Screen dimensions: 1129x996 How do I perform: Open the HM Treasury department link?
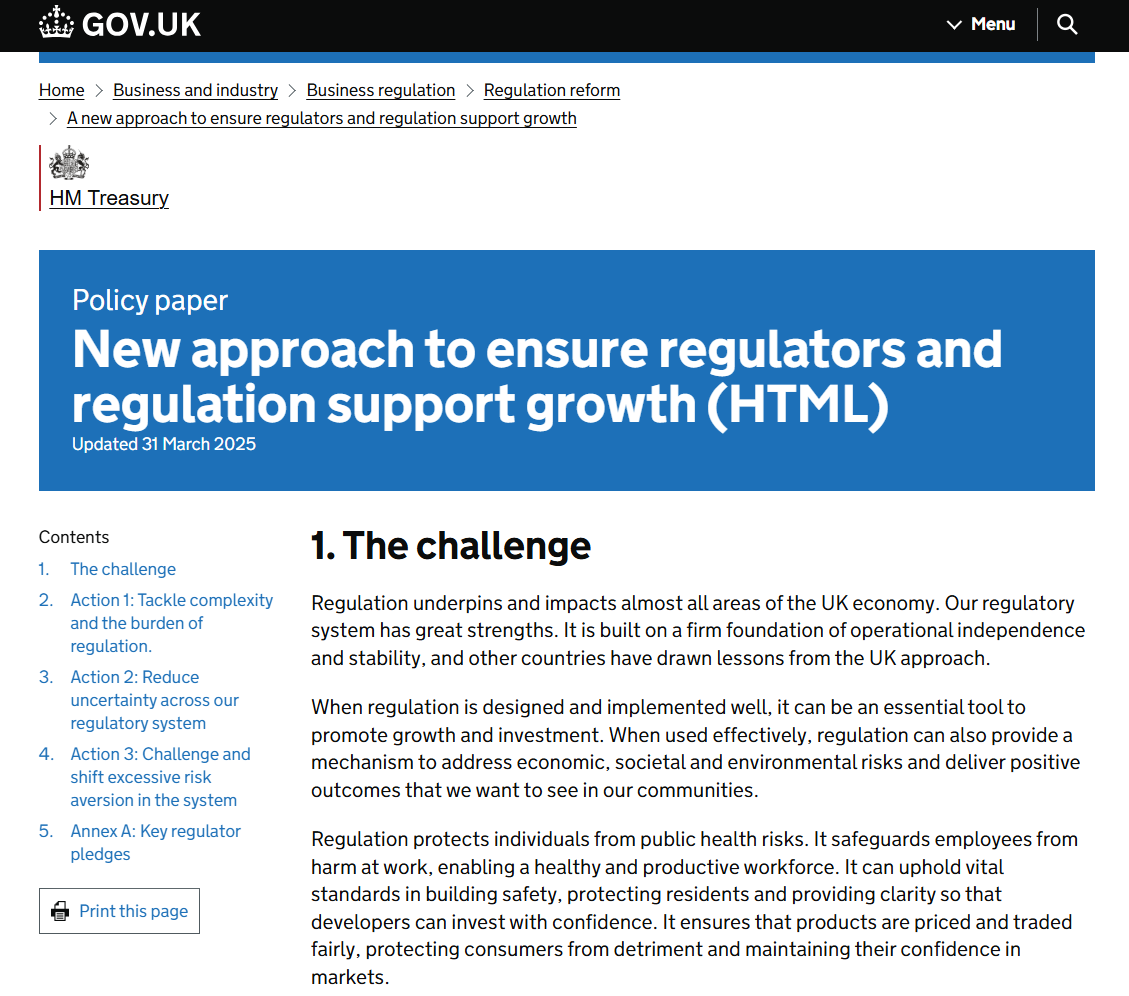coord(108,198)
